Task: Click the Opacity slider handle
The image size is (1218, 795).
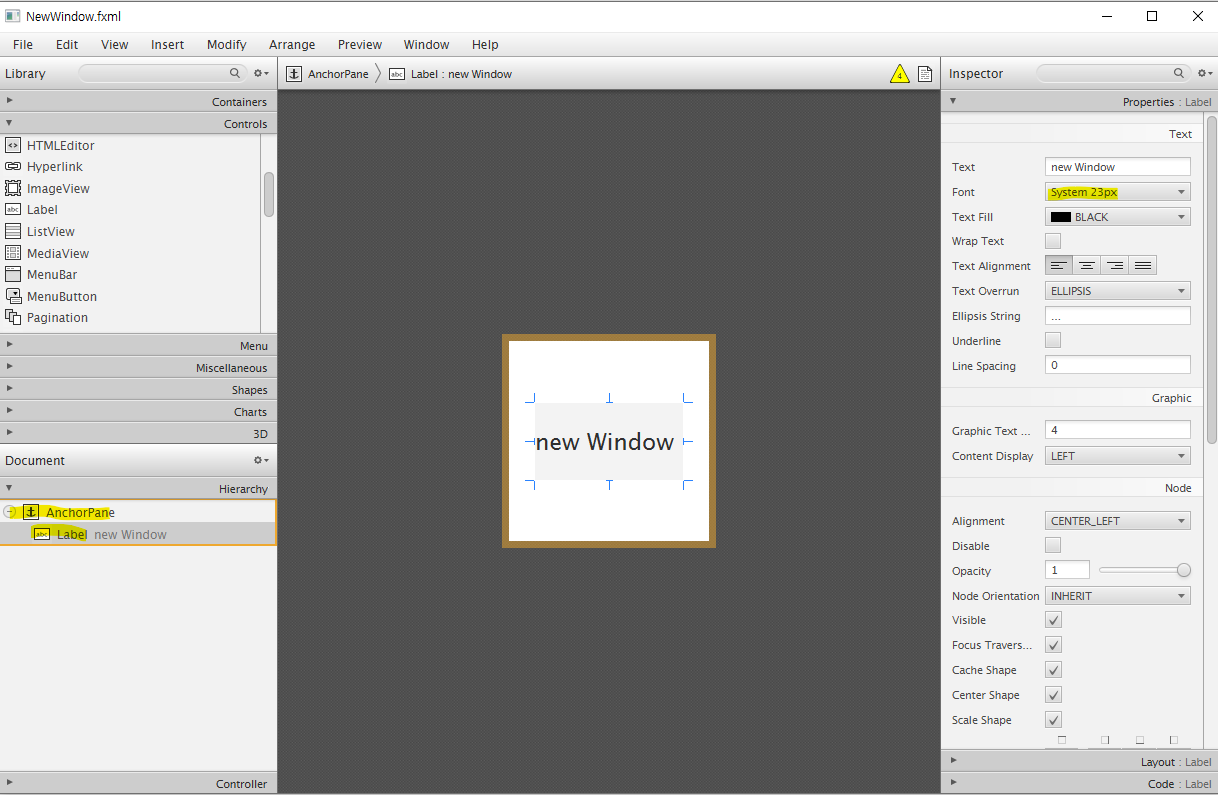Action: tap(1184, 570)
